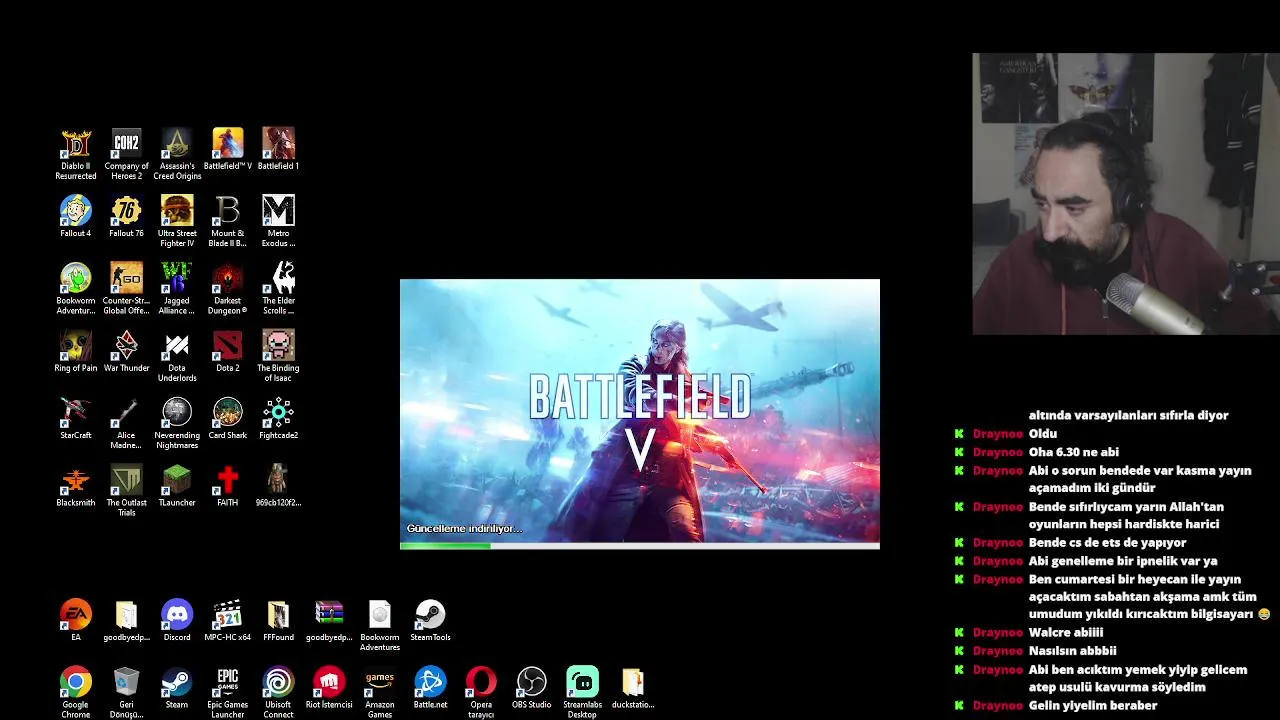1280x720 pixels.
Task: Open MPC-HC x64 media player
Action: point(227,620)
